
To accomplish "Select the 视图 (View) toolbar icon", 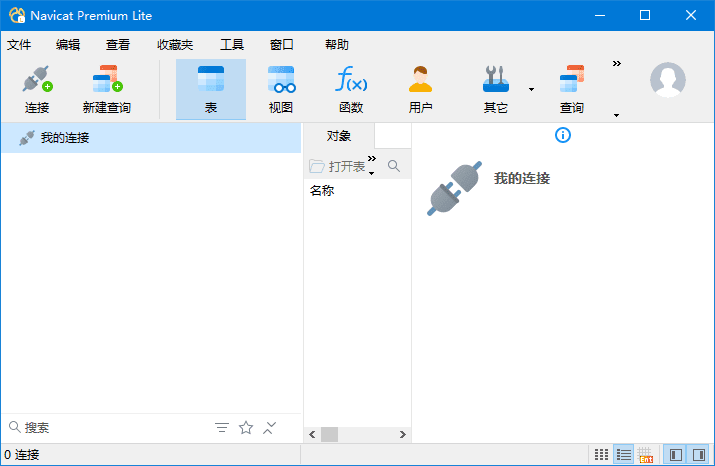I will (x=281, y=89).
